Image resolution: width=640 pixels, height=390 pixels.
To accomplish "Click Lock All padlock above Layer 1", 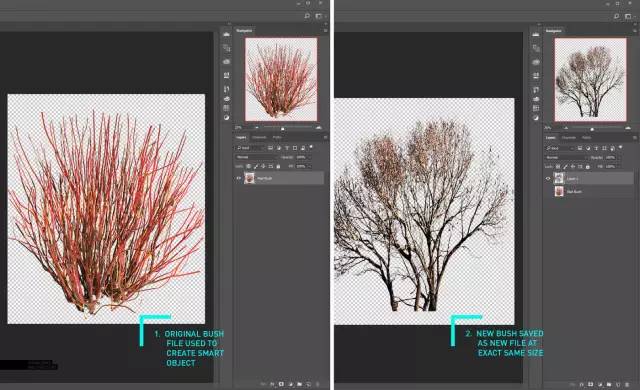I will (588, 166).
